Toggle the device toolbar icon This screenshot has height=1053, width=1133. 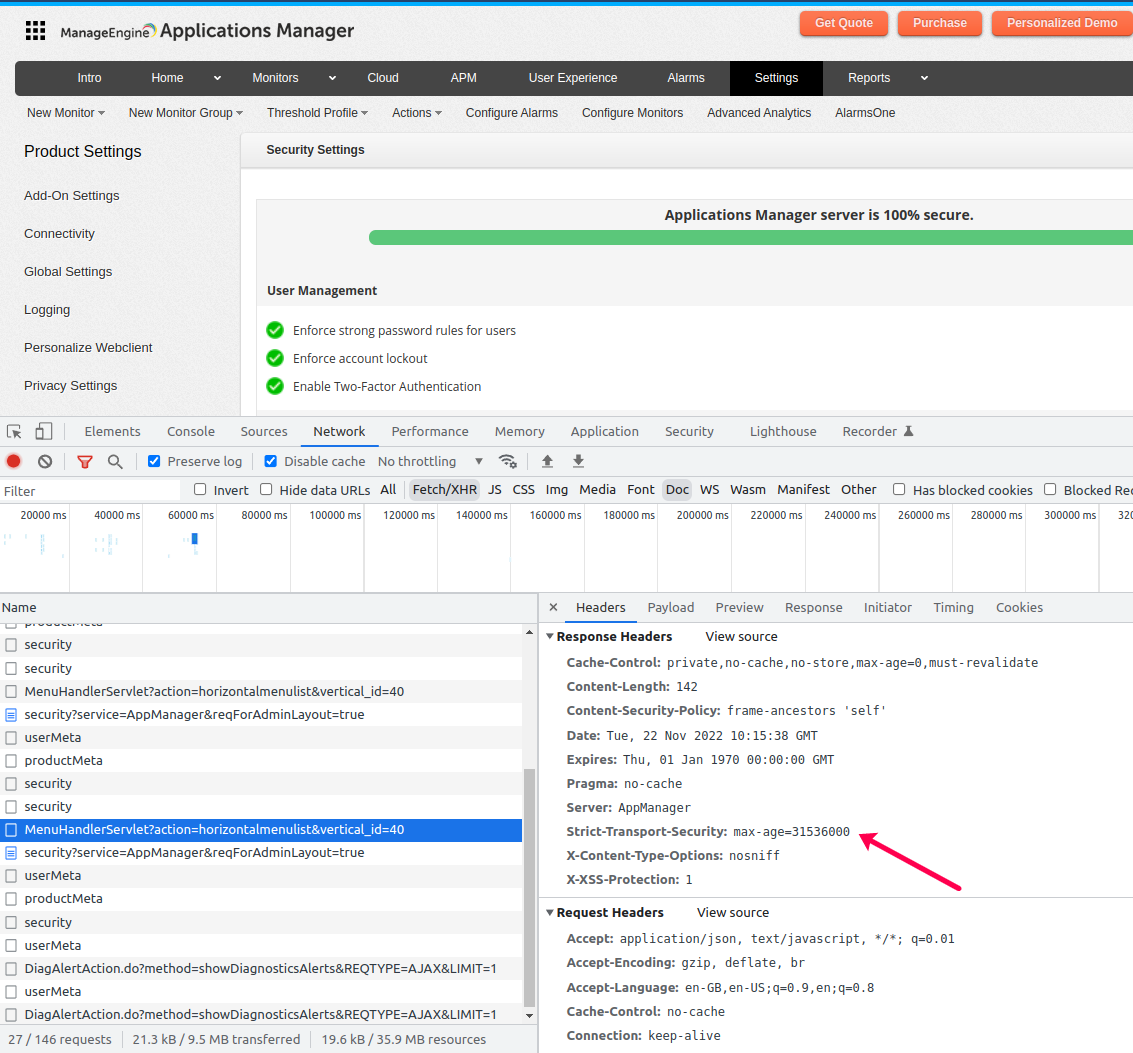[43, 432]
